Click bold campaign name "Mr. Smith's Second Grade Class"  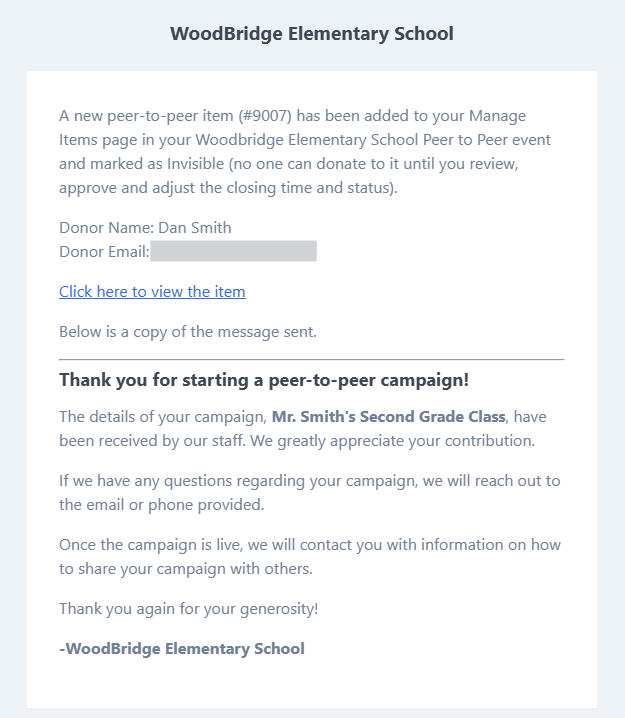coord(388,416)
